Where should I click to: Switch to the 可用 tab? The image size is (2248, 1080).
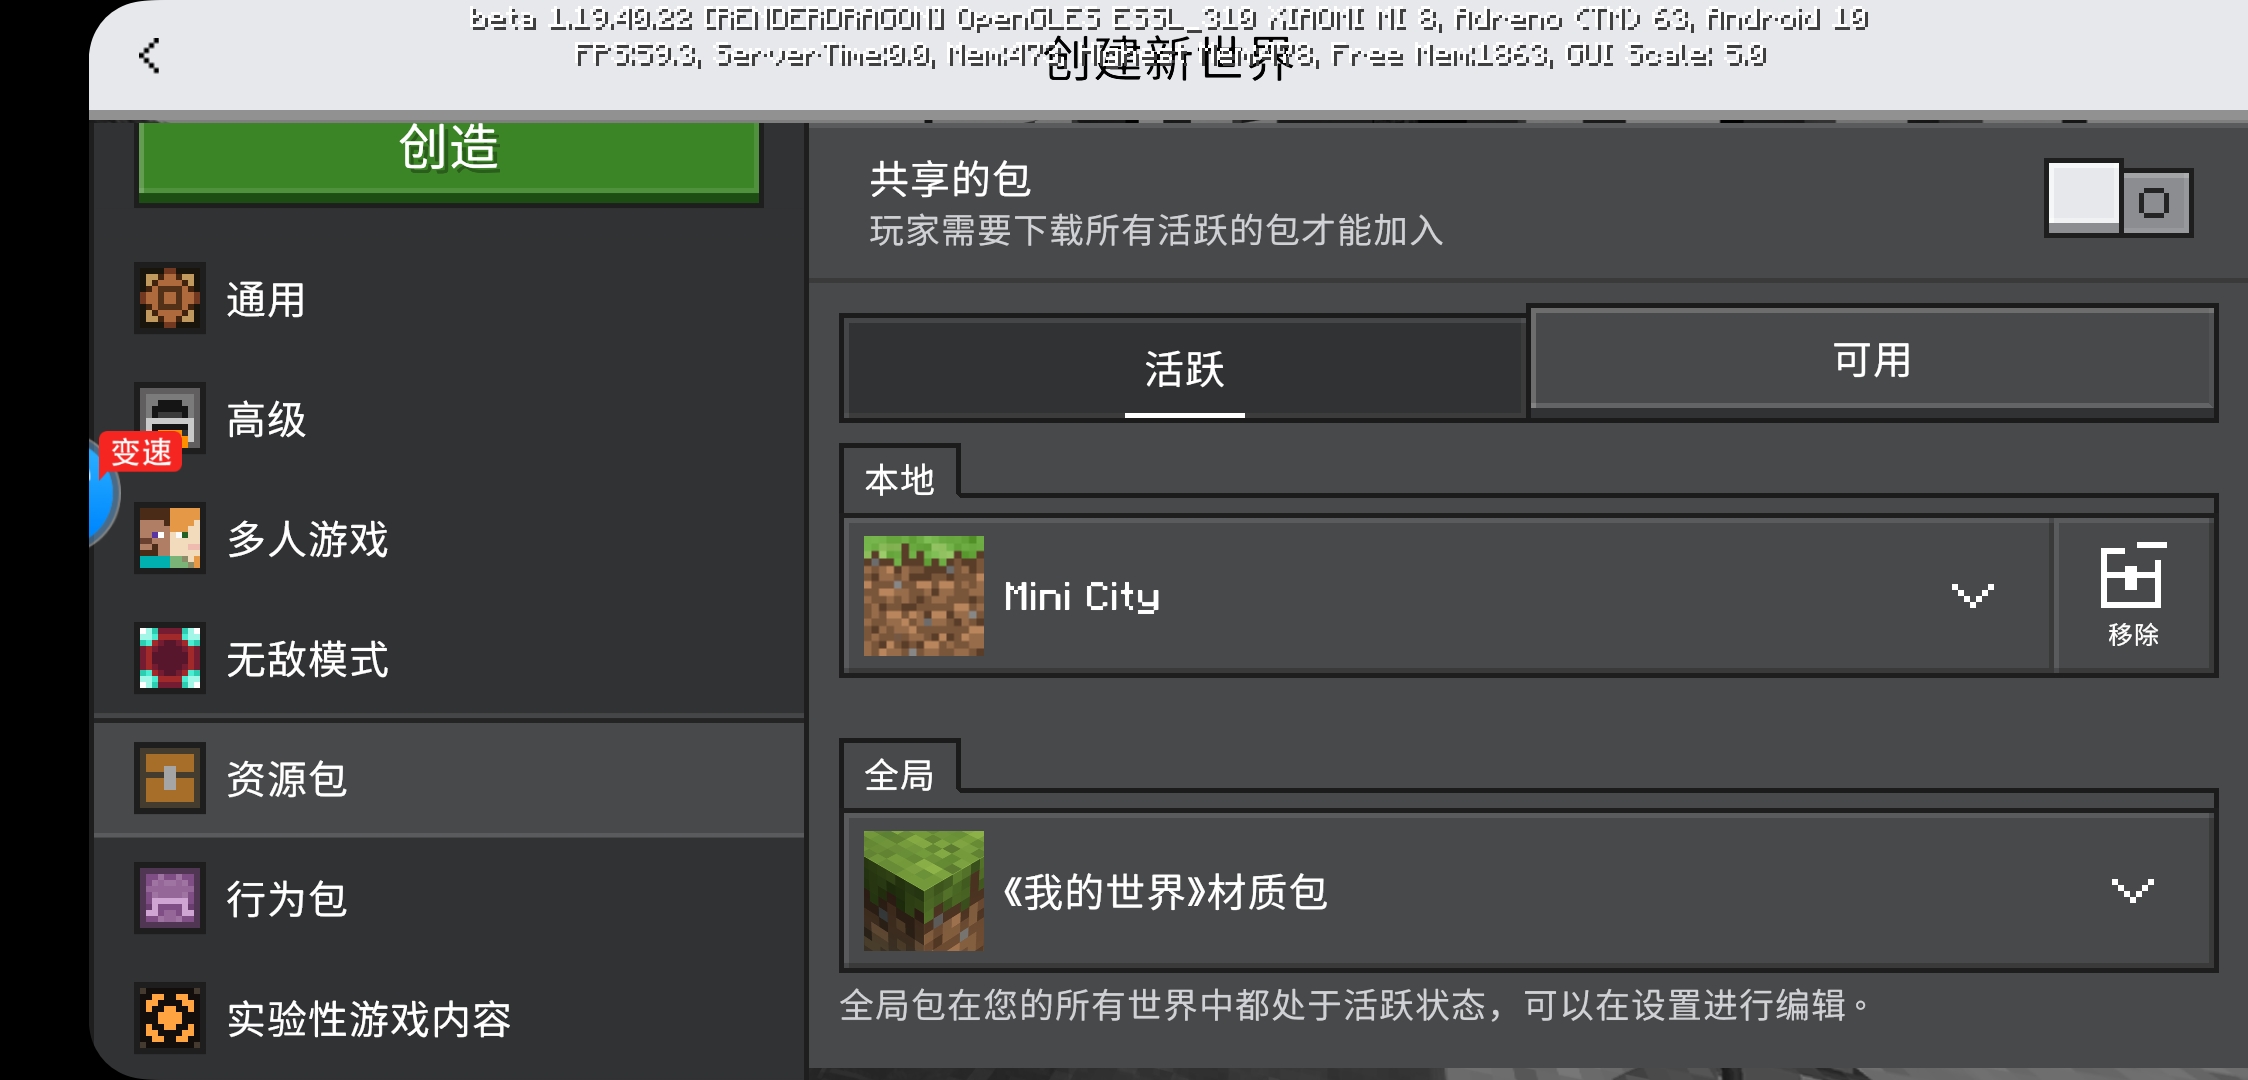pos(1872,360)
